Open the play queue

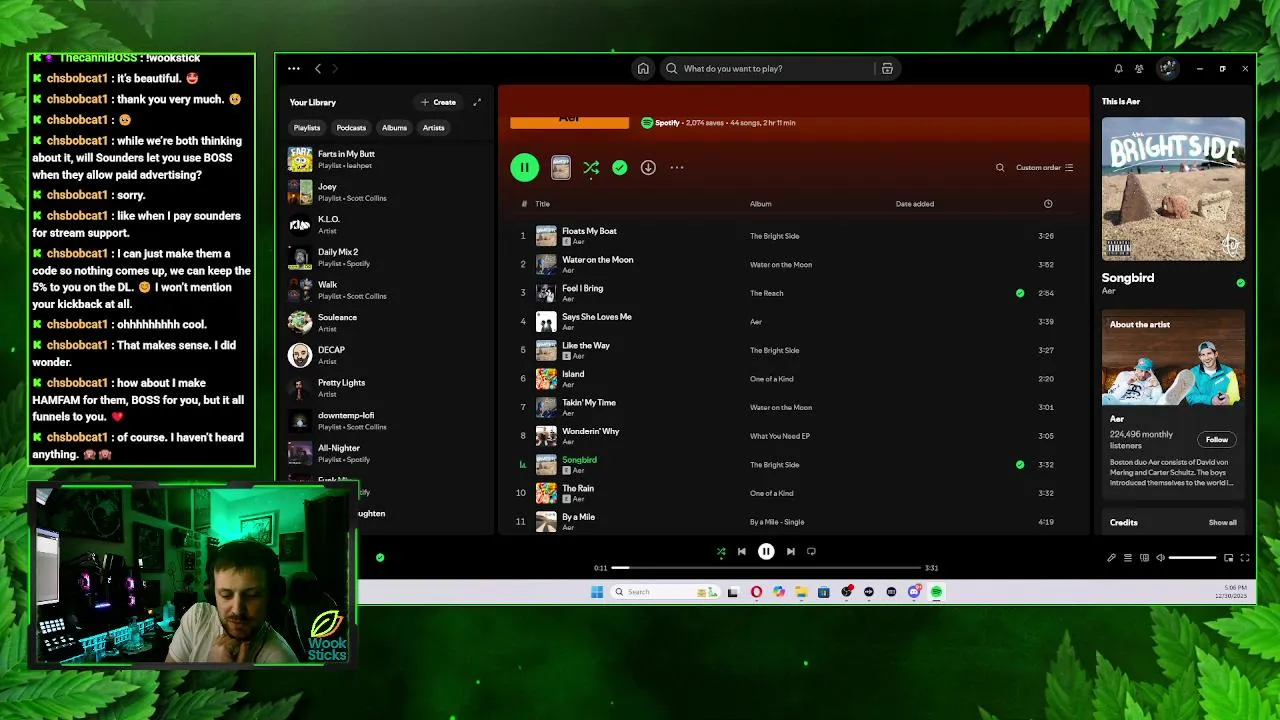click(x=1128, y=558)
